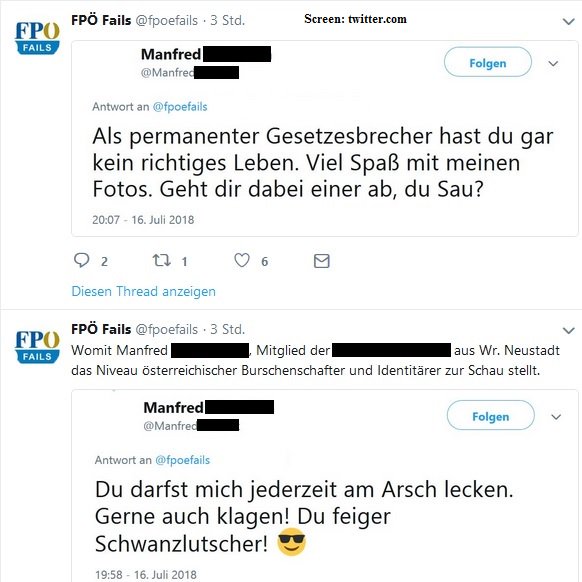Open chevron beside second Folgen button
Screen dimensions: 582x582
tap(556, 417)
